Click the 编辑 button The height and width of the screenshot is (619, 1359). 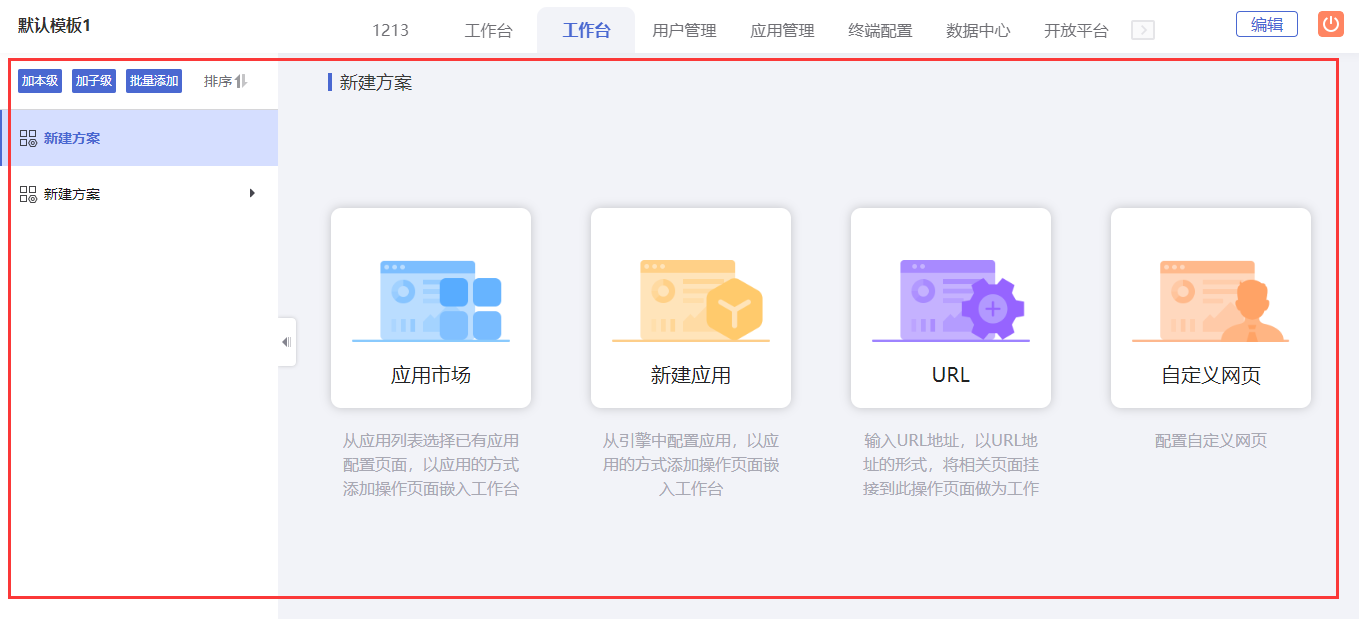1267,24
